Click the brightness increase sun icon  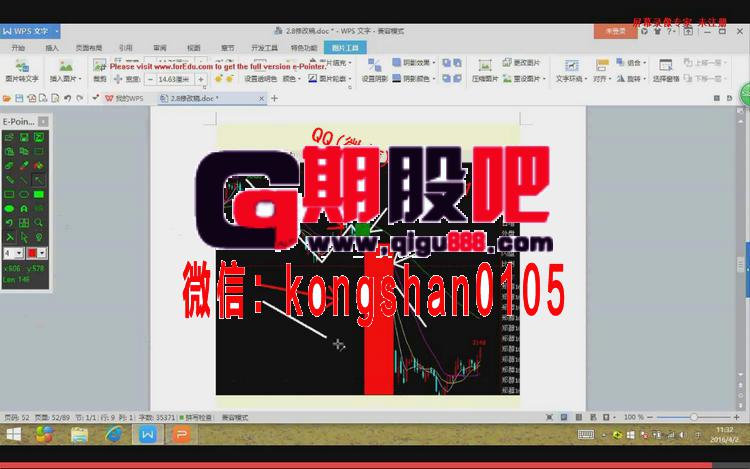tap(219, 79)
